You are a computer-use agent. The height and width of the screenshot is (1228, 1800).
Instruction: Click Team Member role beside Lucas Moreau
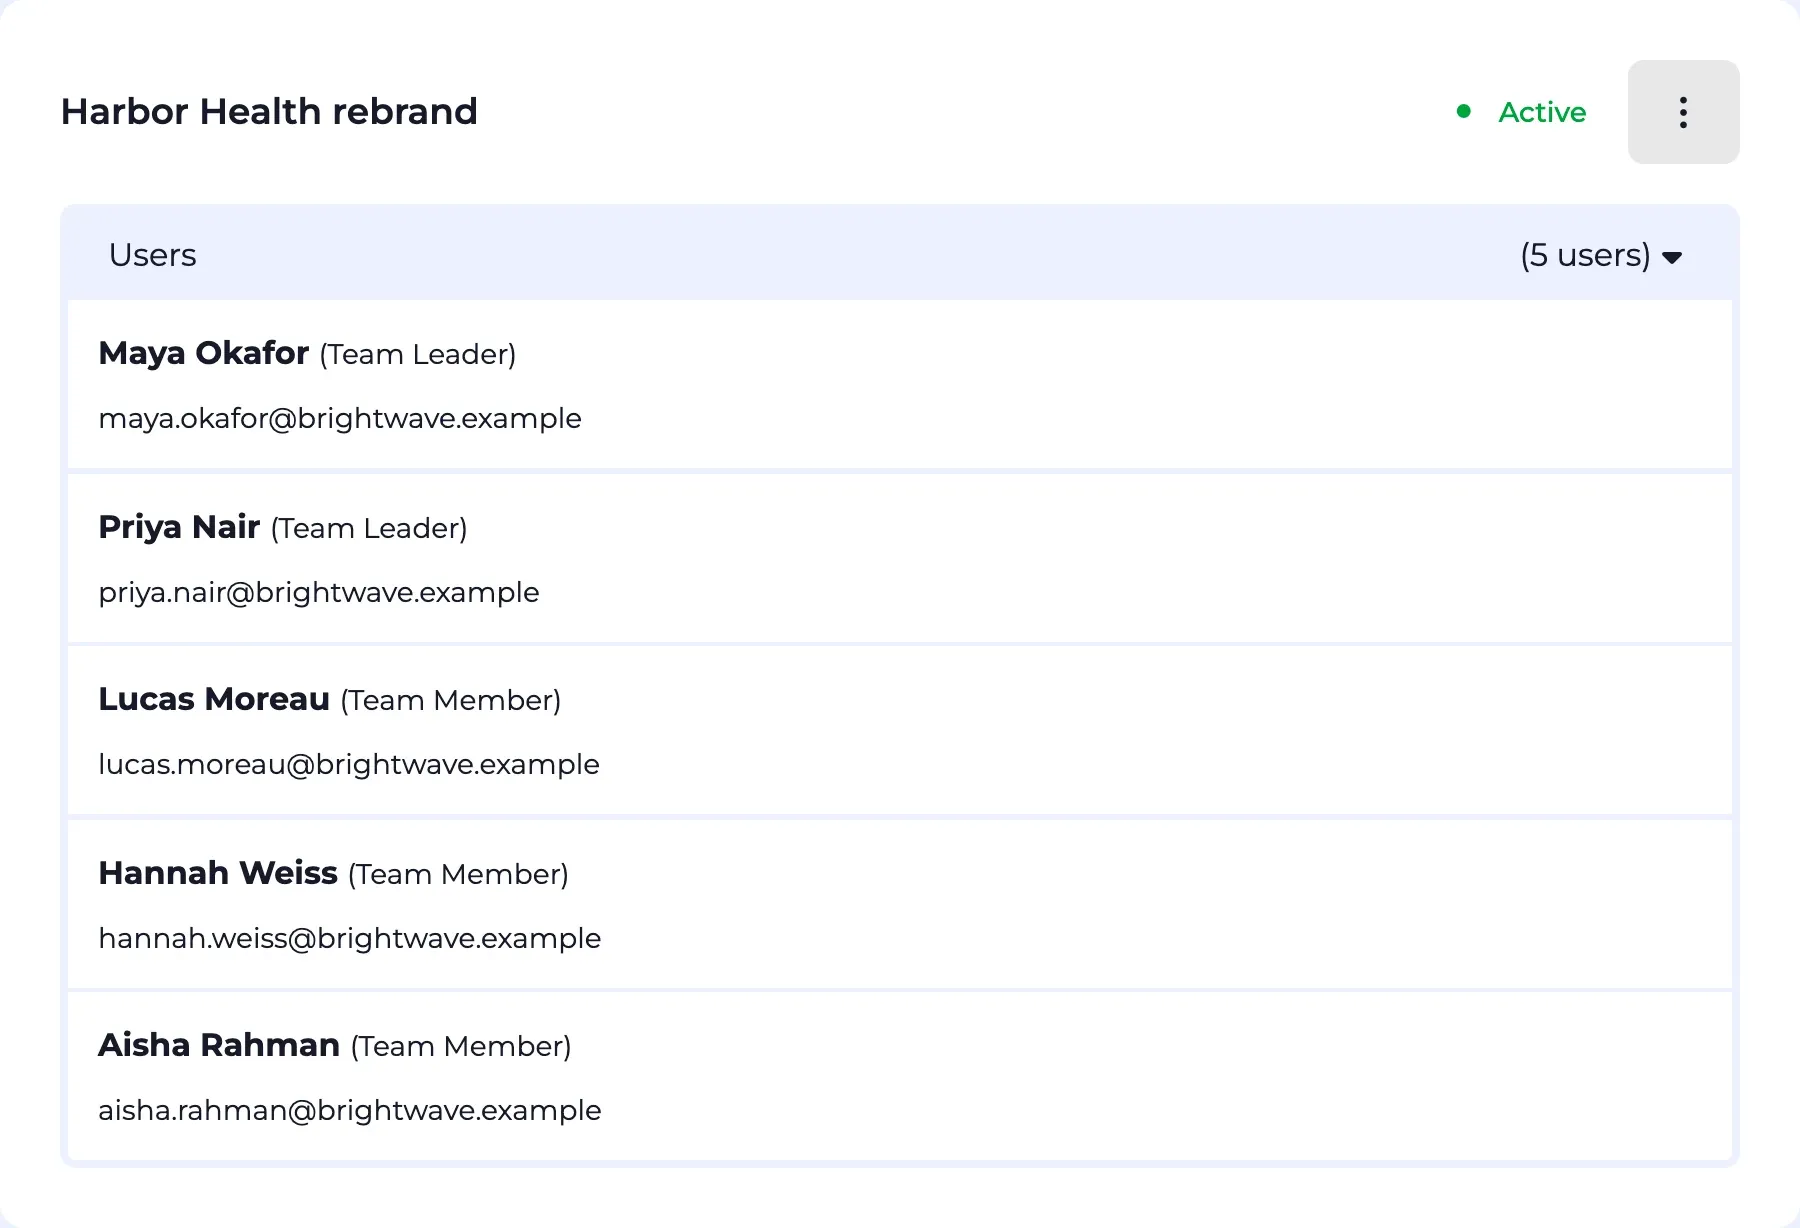[x=451, y=700]
